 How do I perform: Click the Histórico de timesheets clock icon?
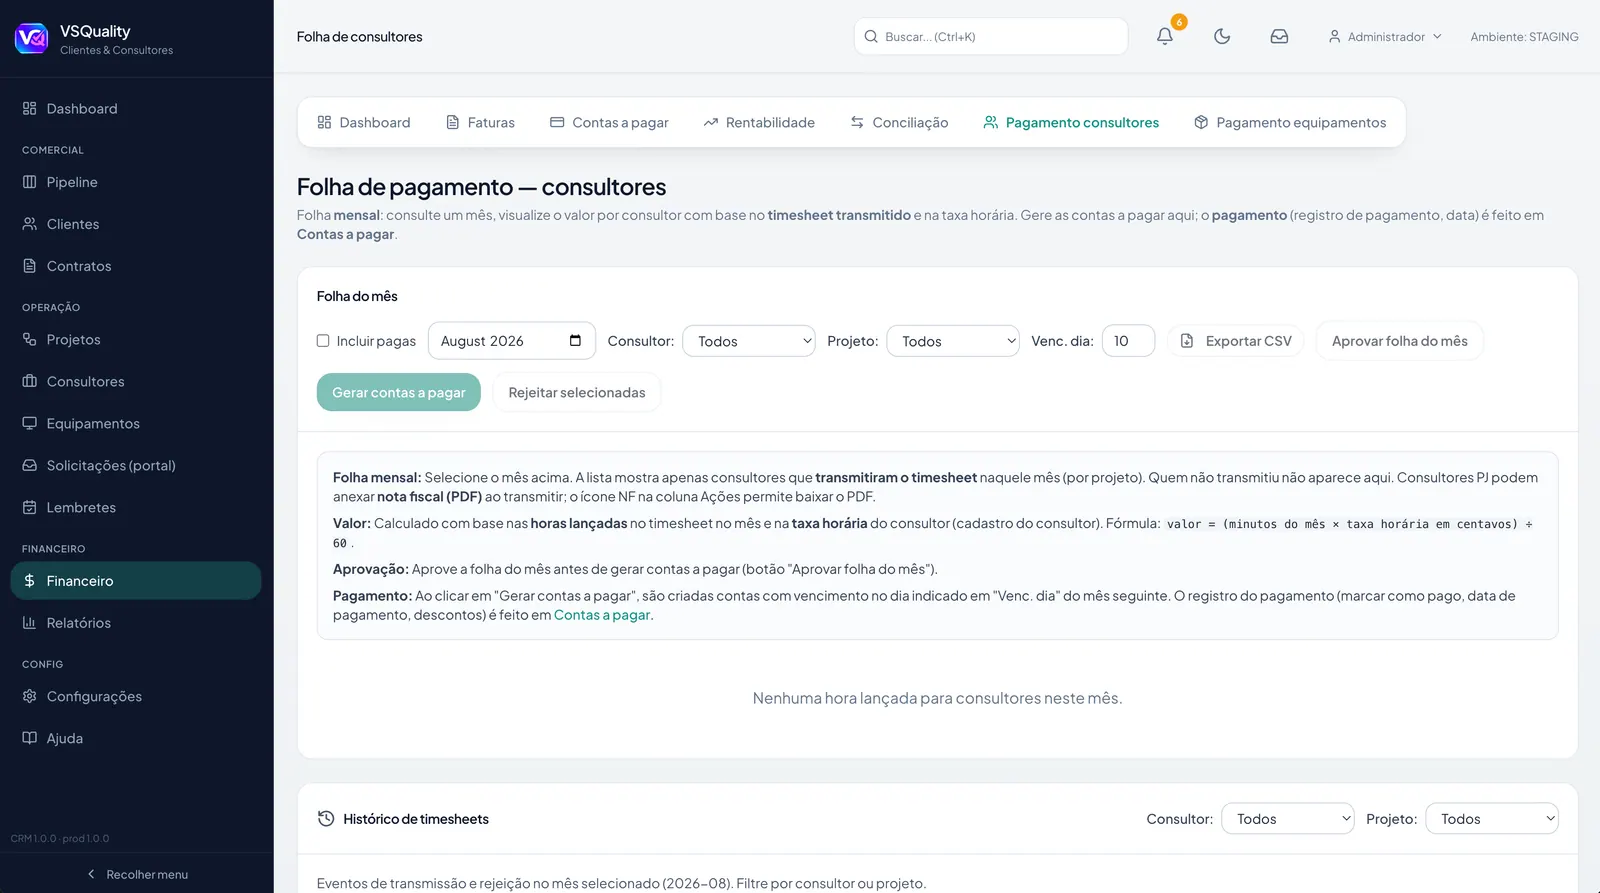326,819
